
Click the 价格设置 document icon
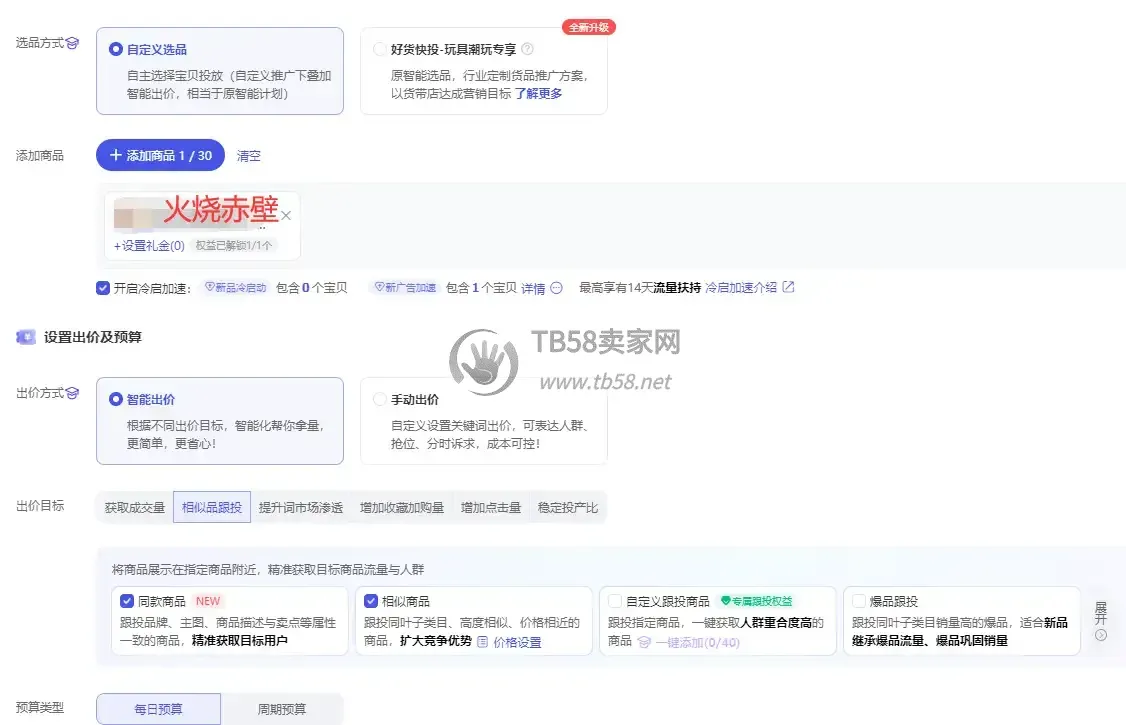(x=483, y=642)
